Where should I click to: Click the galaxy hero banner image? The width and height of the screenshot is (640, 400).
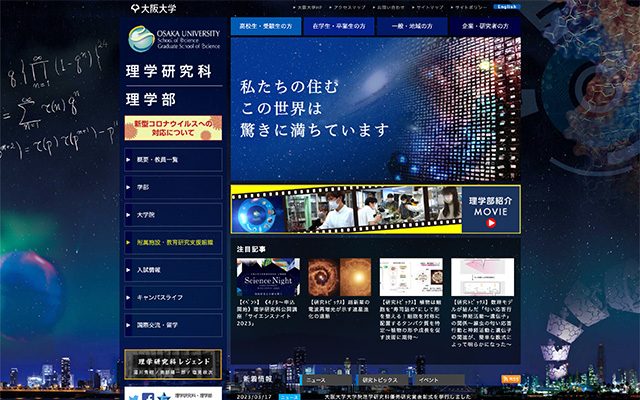tap(376, 109)
